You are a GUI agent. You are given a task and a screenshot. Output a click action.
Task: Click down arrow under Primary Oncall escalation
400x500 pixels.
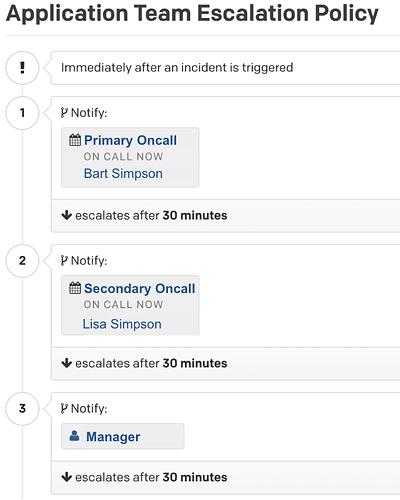click(x=67, y=215)
